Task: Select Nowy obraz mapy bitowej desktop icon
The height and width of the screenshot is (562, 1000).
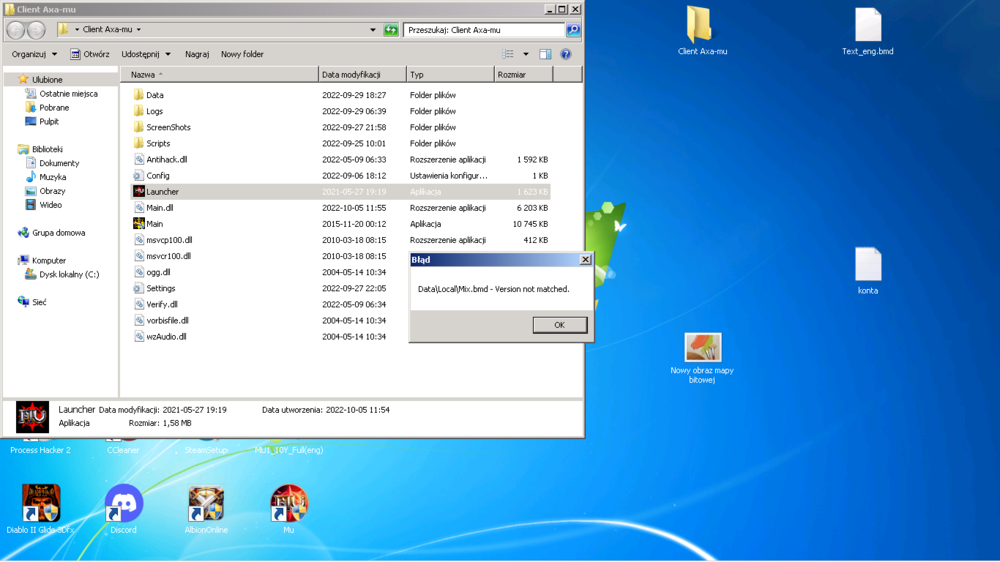Action: (702, 358)
